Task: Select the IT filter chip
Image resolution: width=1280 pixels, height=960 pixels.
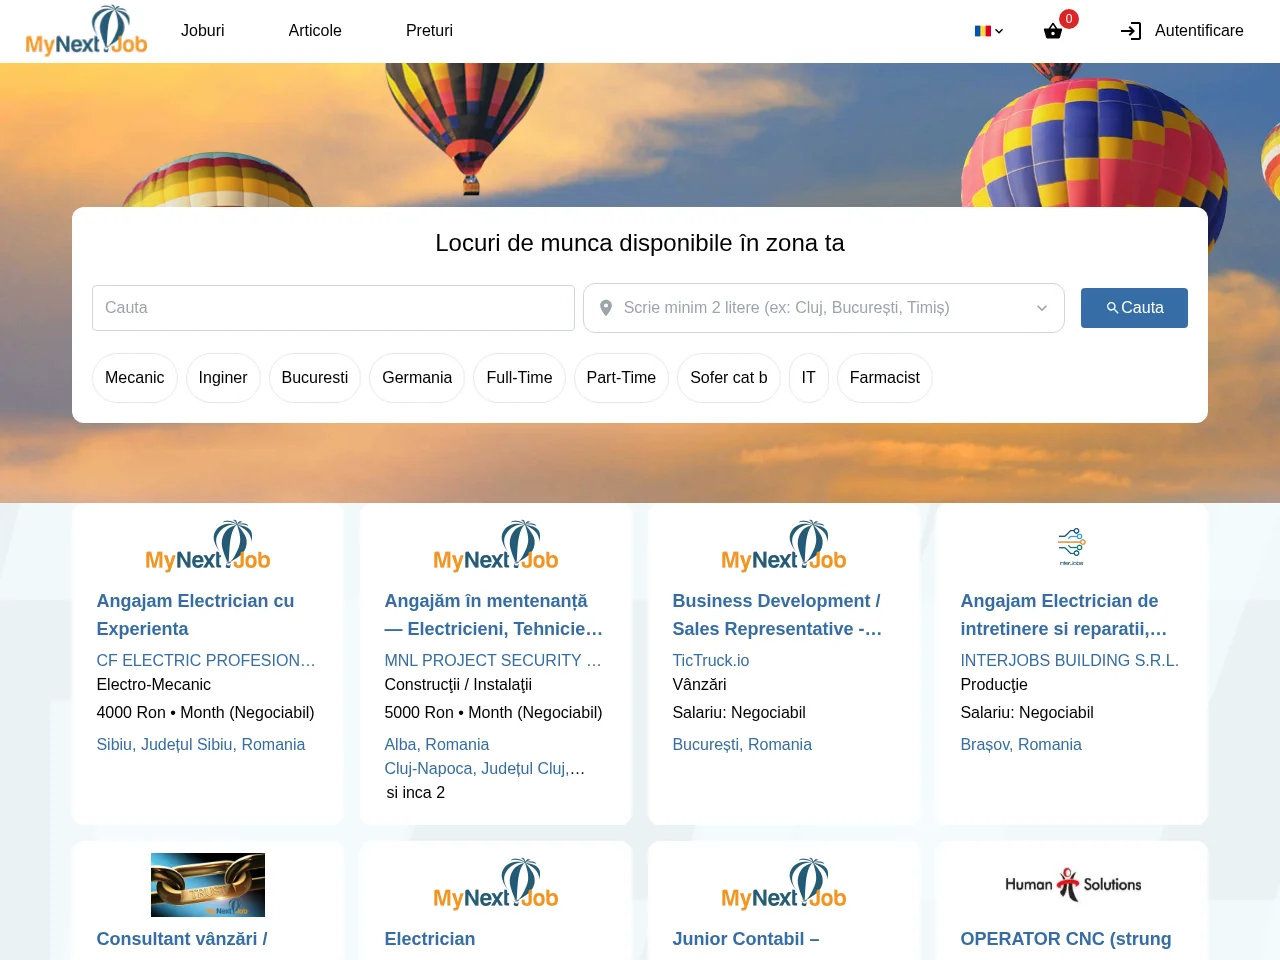Action: tap(809, 378)
